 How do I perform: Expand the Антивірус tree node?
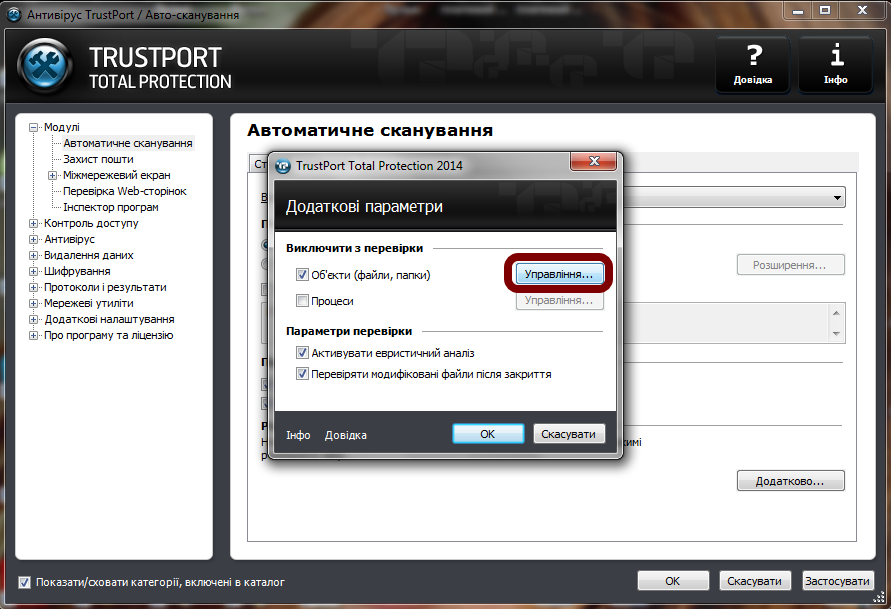point(34,239)
